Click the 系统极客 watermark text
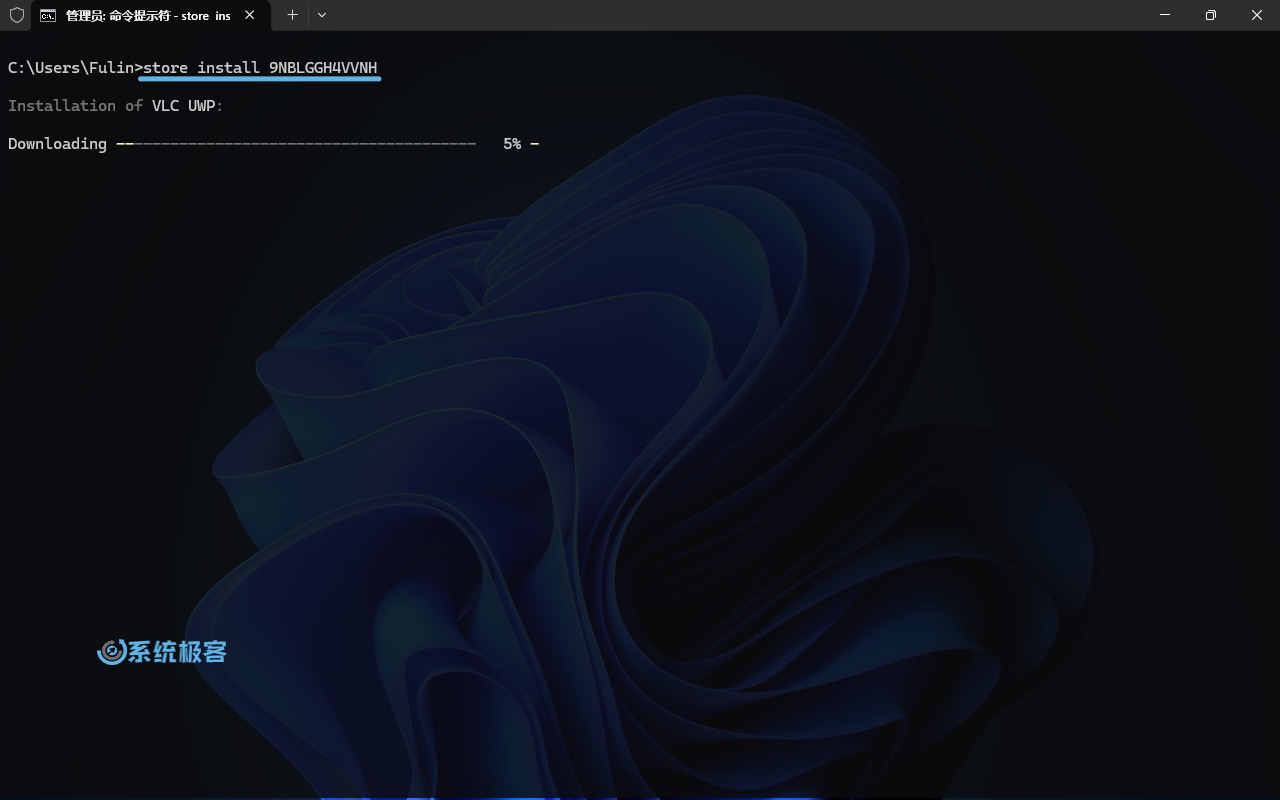Image resolution: width=1280 pixels, height=800 pixels. coord(178,652)
